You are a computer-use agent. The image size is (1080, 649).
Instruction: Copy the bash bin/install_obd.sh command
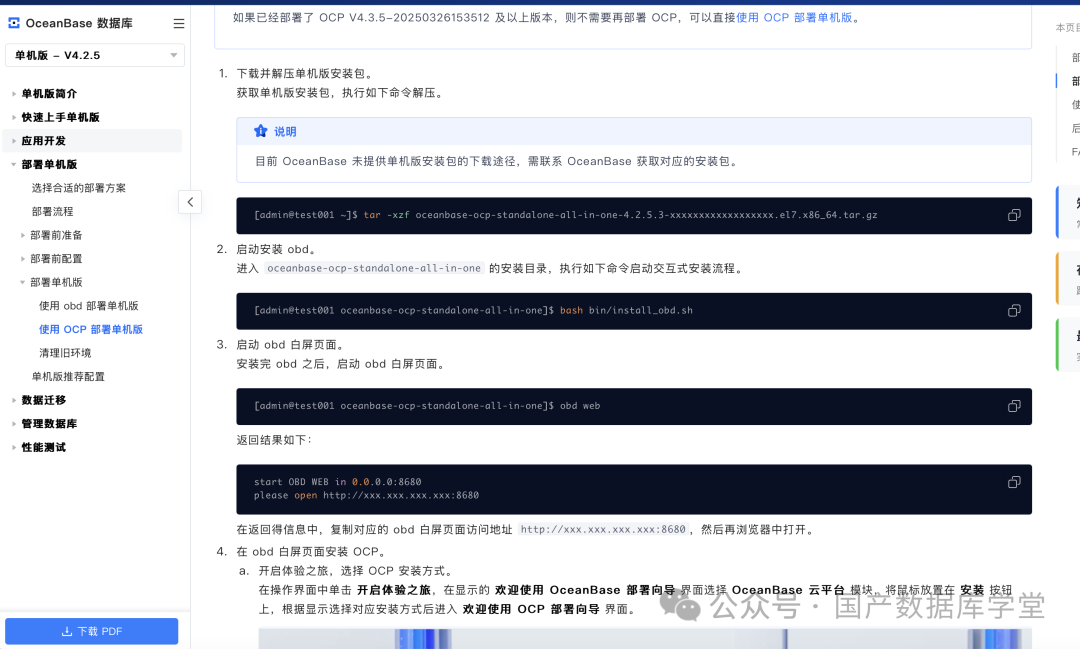tap(1014, 311)
